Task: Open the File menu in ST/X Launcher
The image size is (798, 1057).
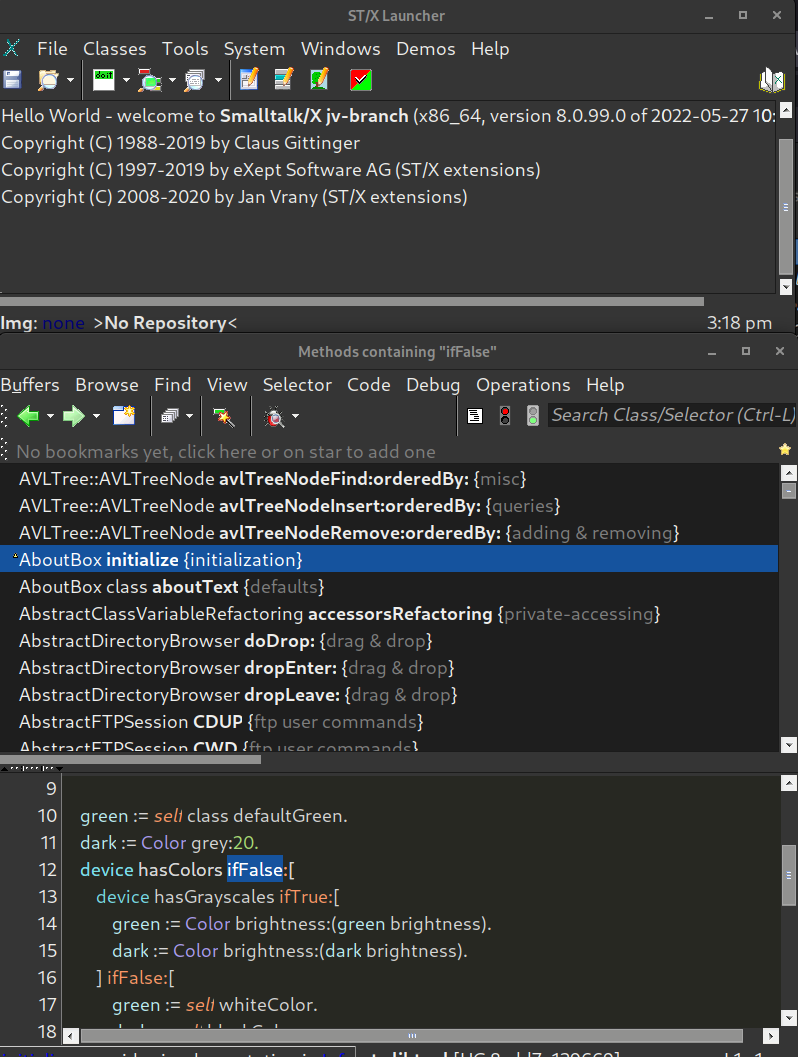Action: [52, 49]
